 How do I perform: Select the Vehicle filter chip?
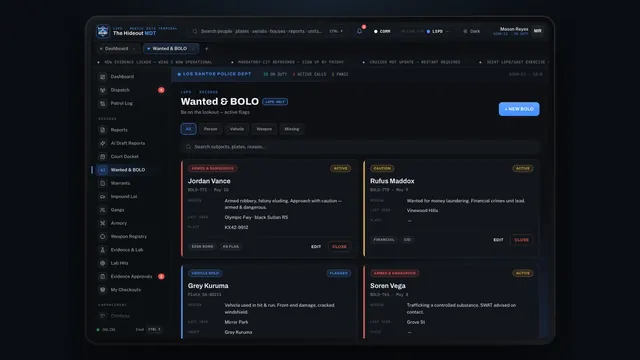[x=237, y=129]
